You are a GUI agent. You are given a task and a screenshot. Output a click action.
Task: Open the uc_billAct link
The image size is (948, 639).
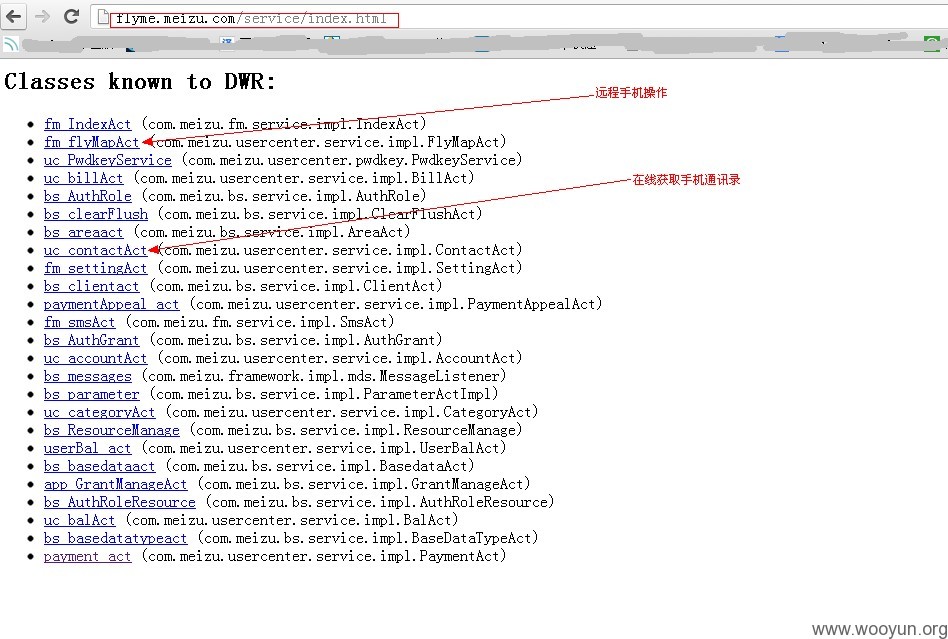pos(83,178)
